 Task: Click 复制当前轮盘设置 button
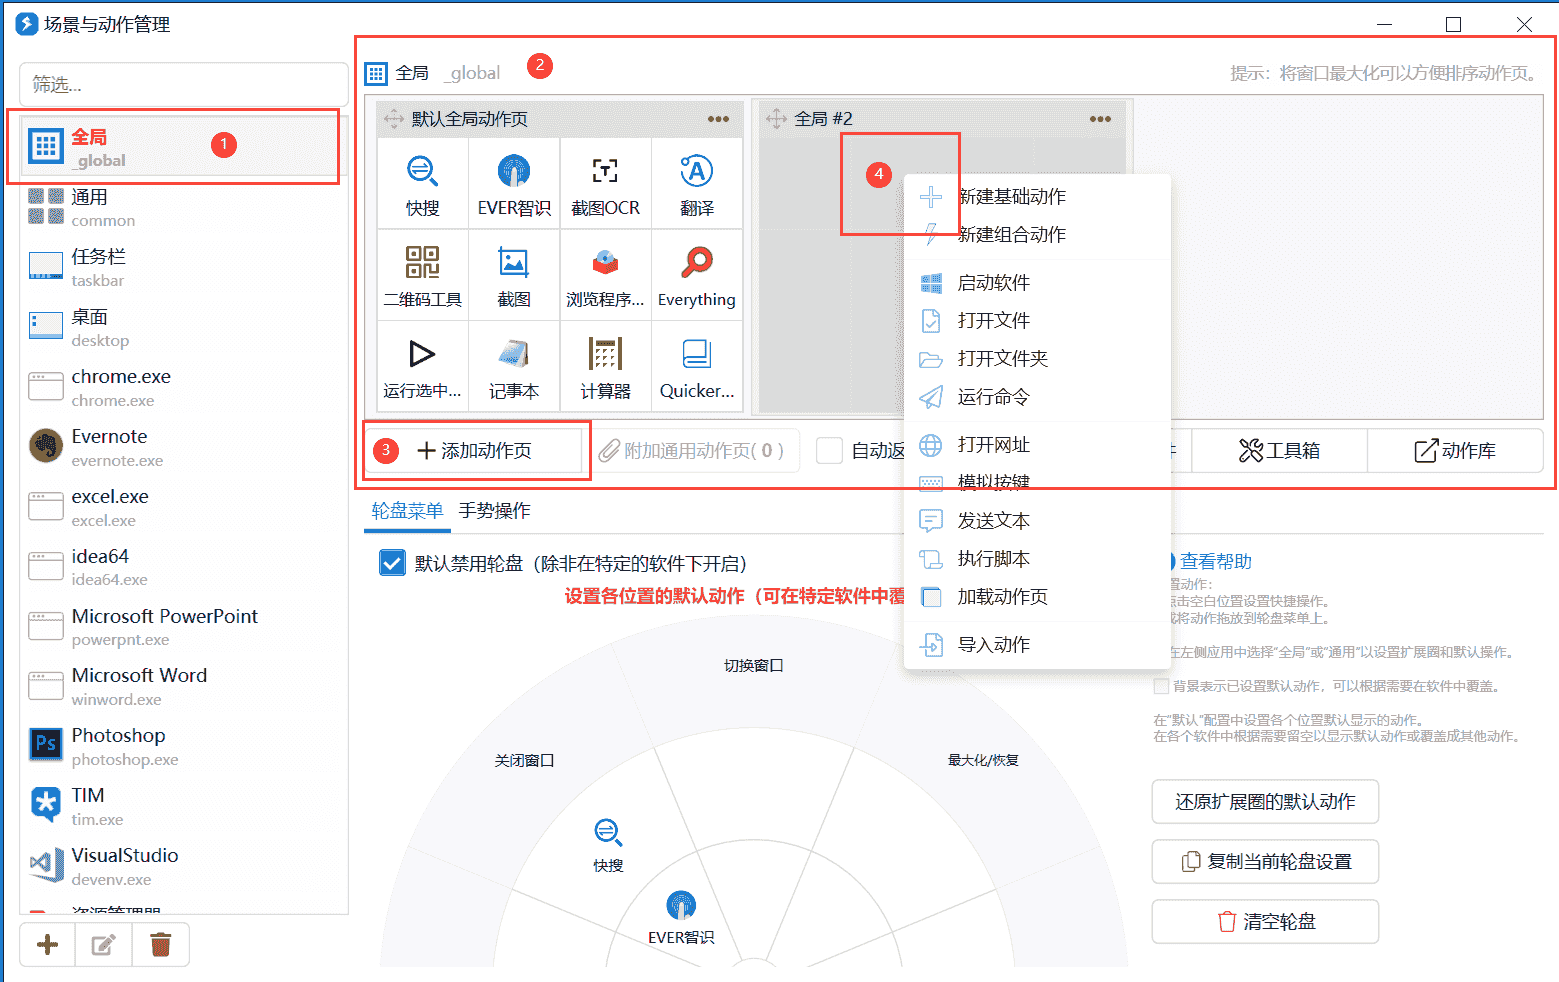coord(1265,862)
